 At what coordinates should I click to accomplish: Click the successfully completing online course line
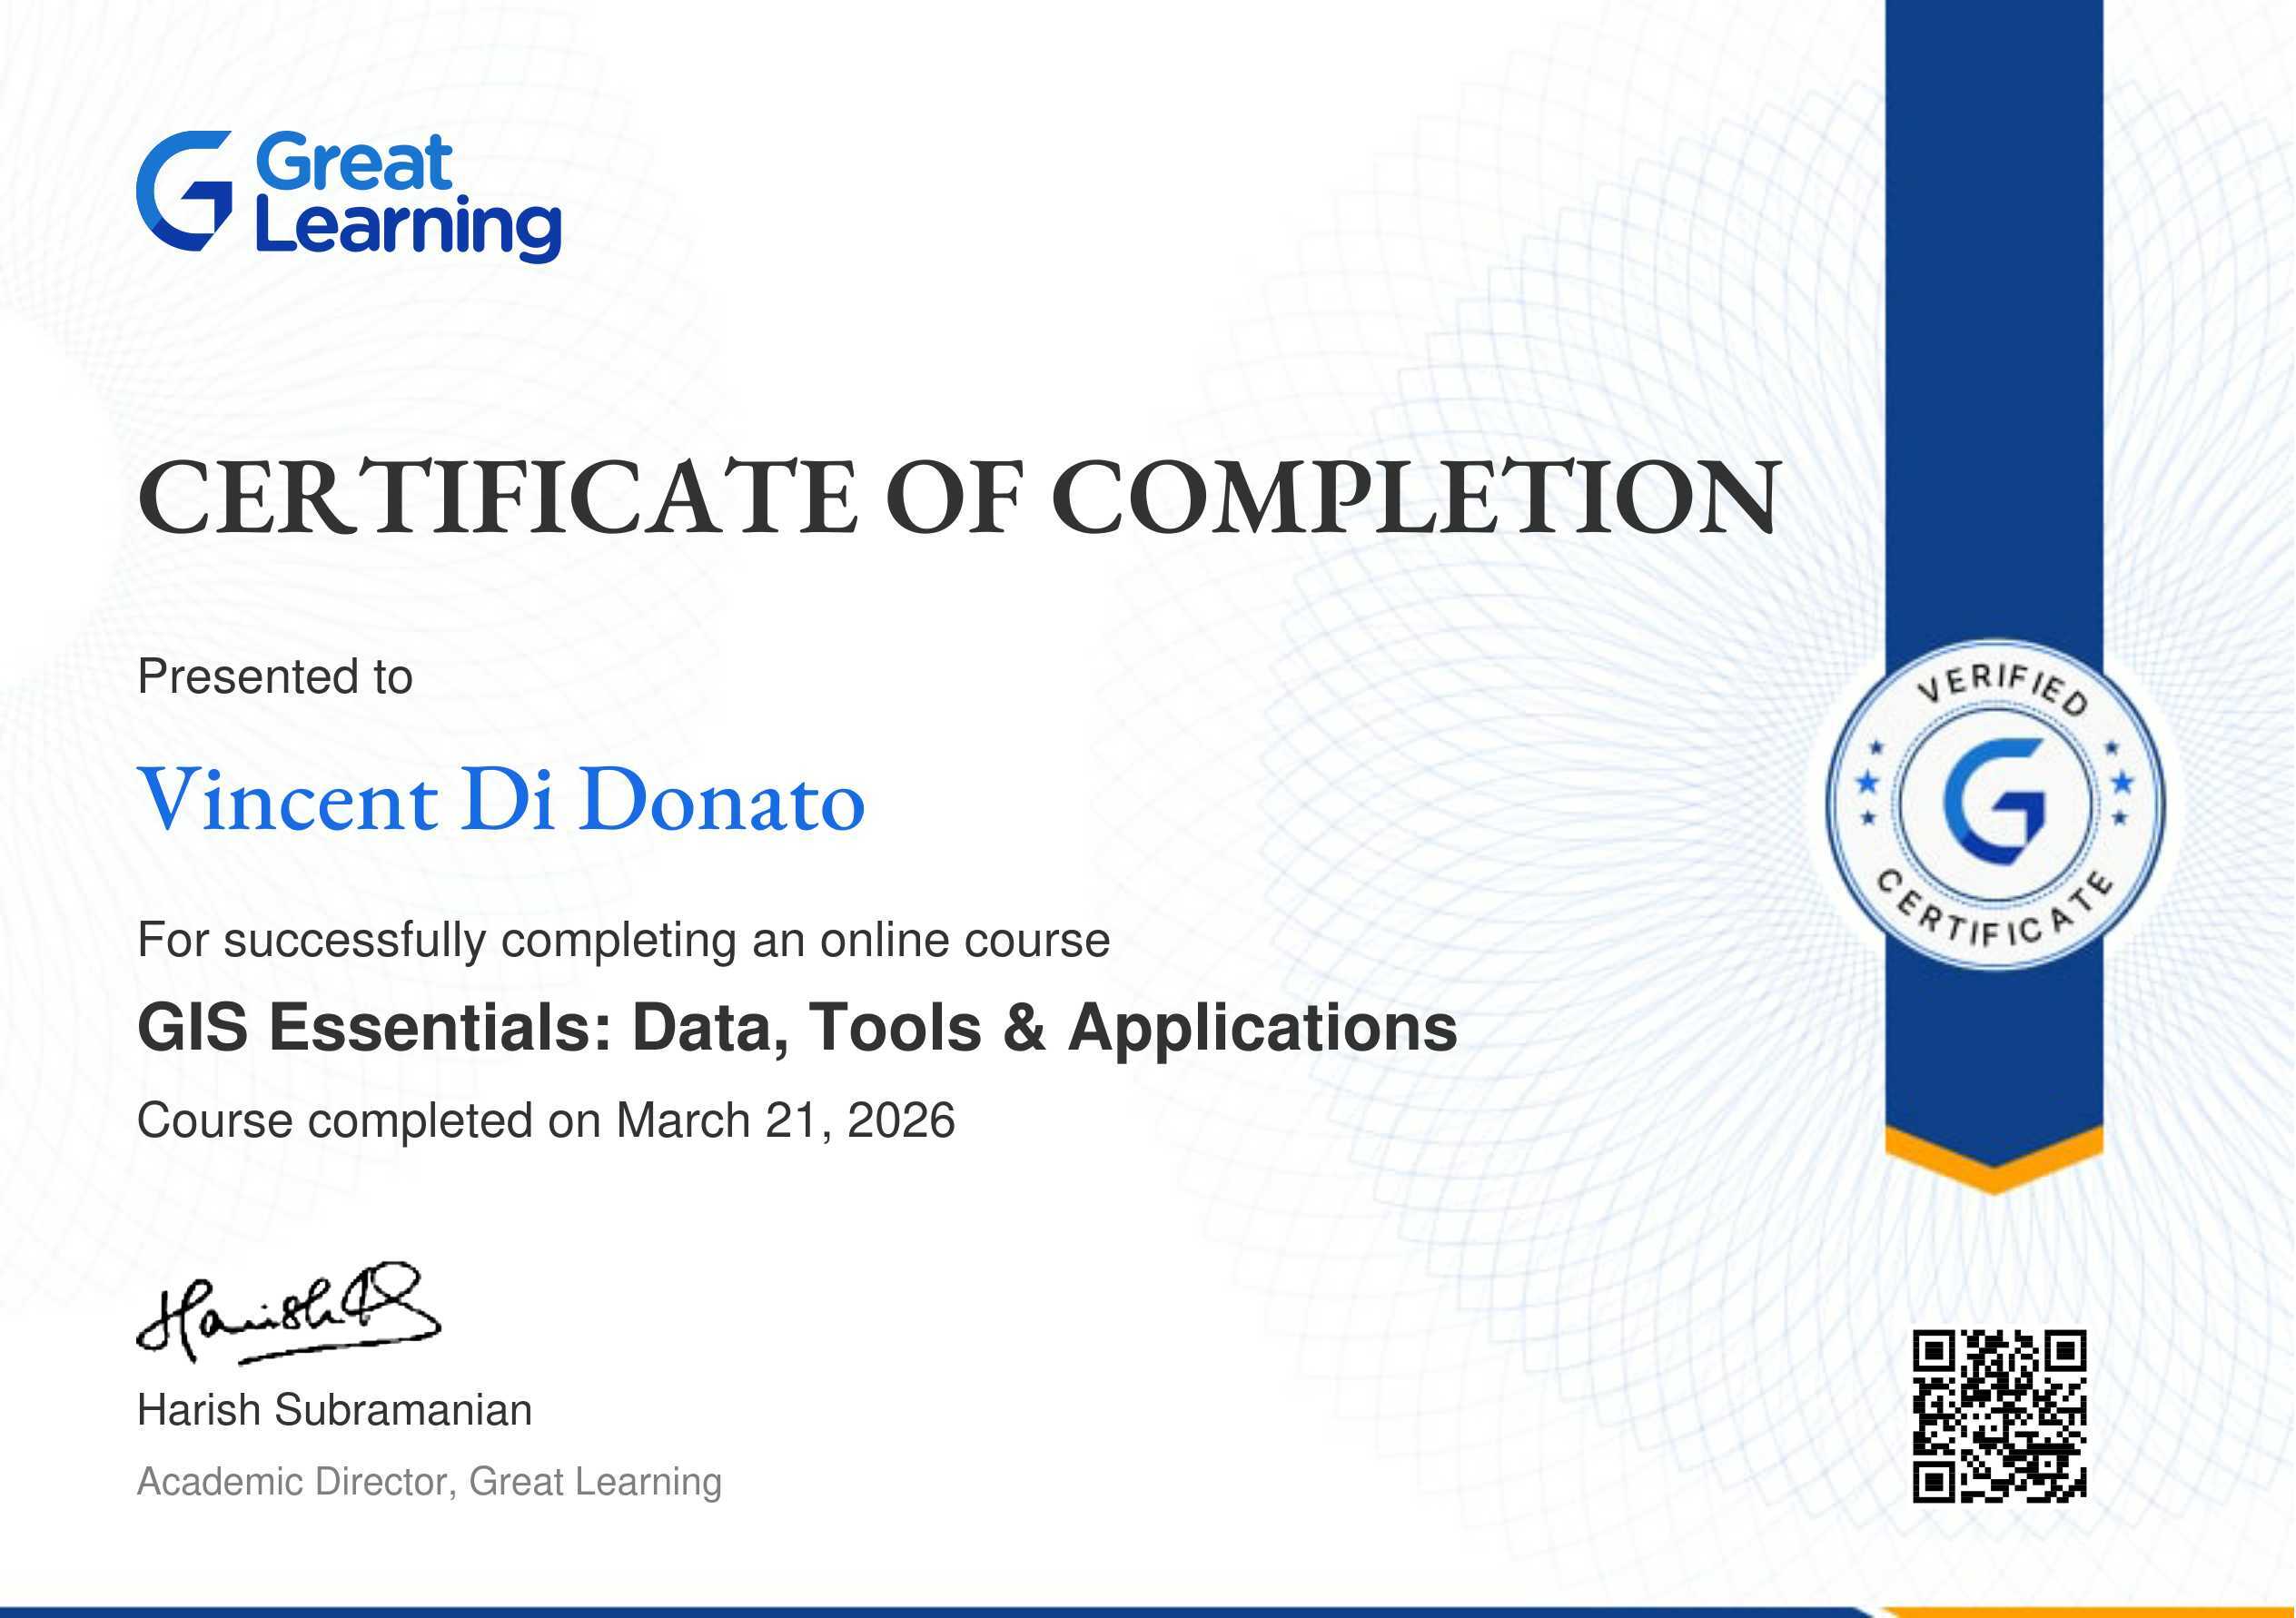(x=623, y=940)
